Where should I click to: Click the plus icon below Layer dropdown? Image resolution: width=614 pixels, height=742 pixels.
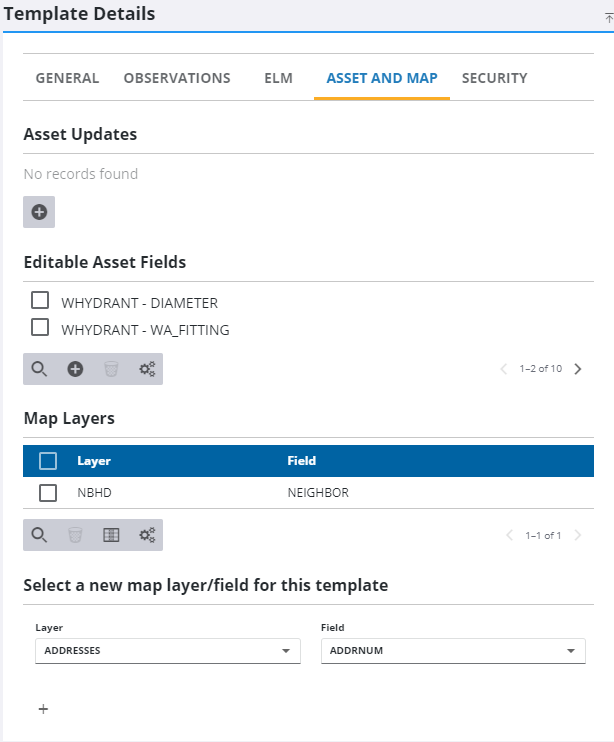tap(43, 709)
